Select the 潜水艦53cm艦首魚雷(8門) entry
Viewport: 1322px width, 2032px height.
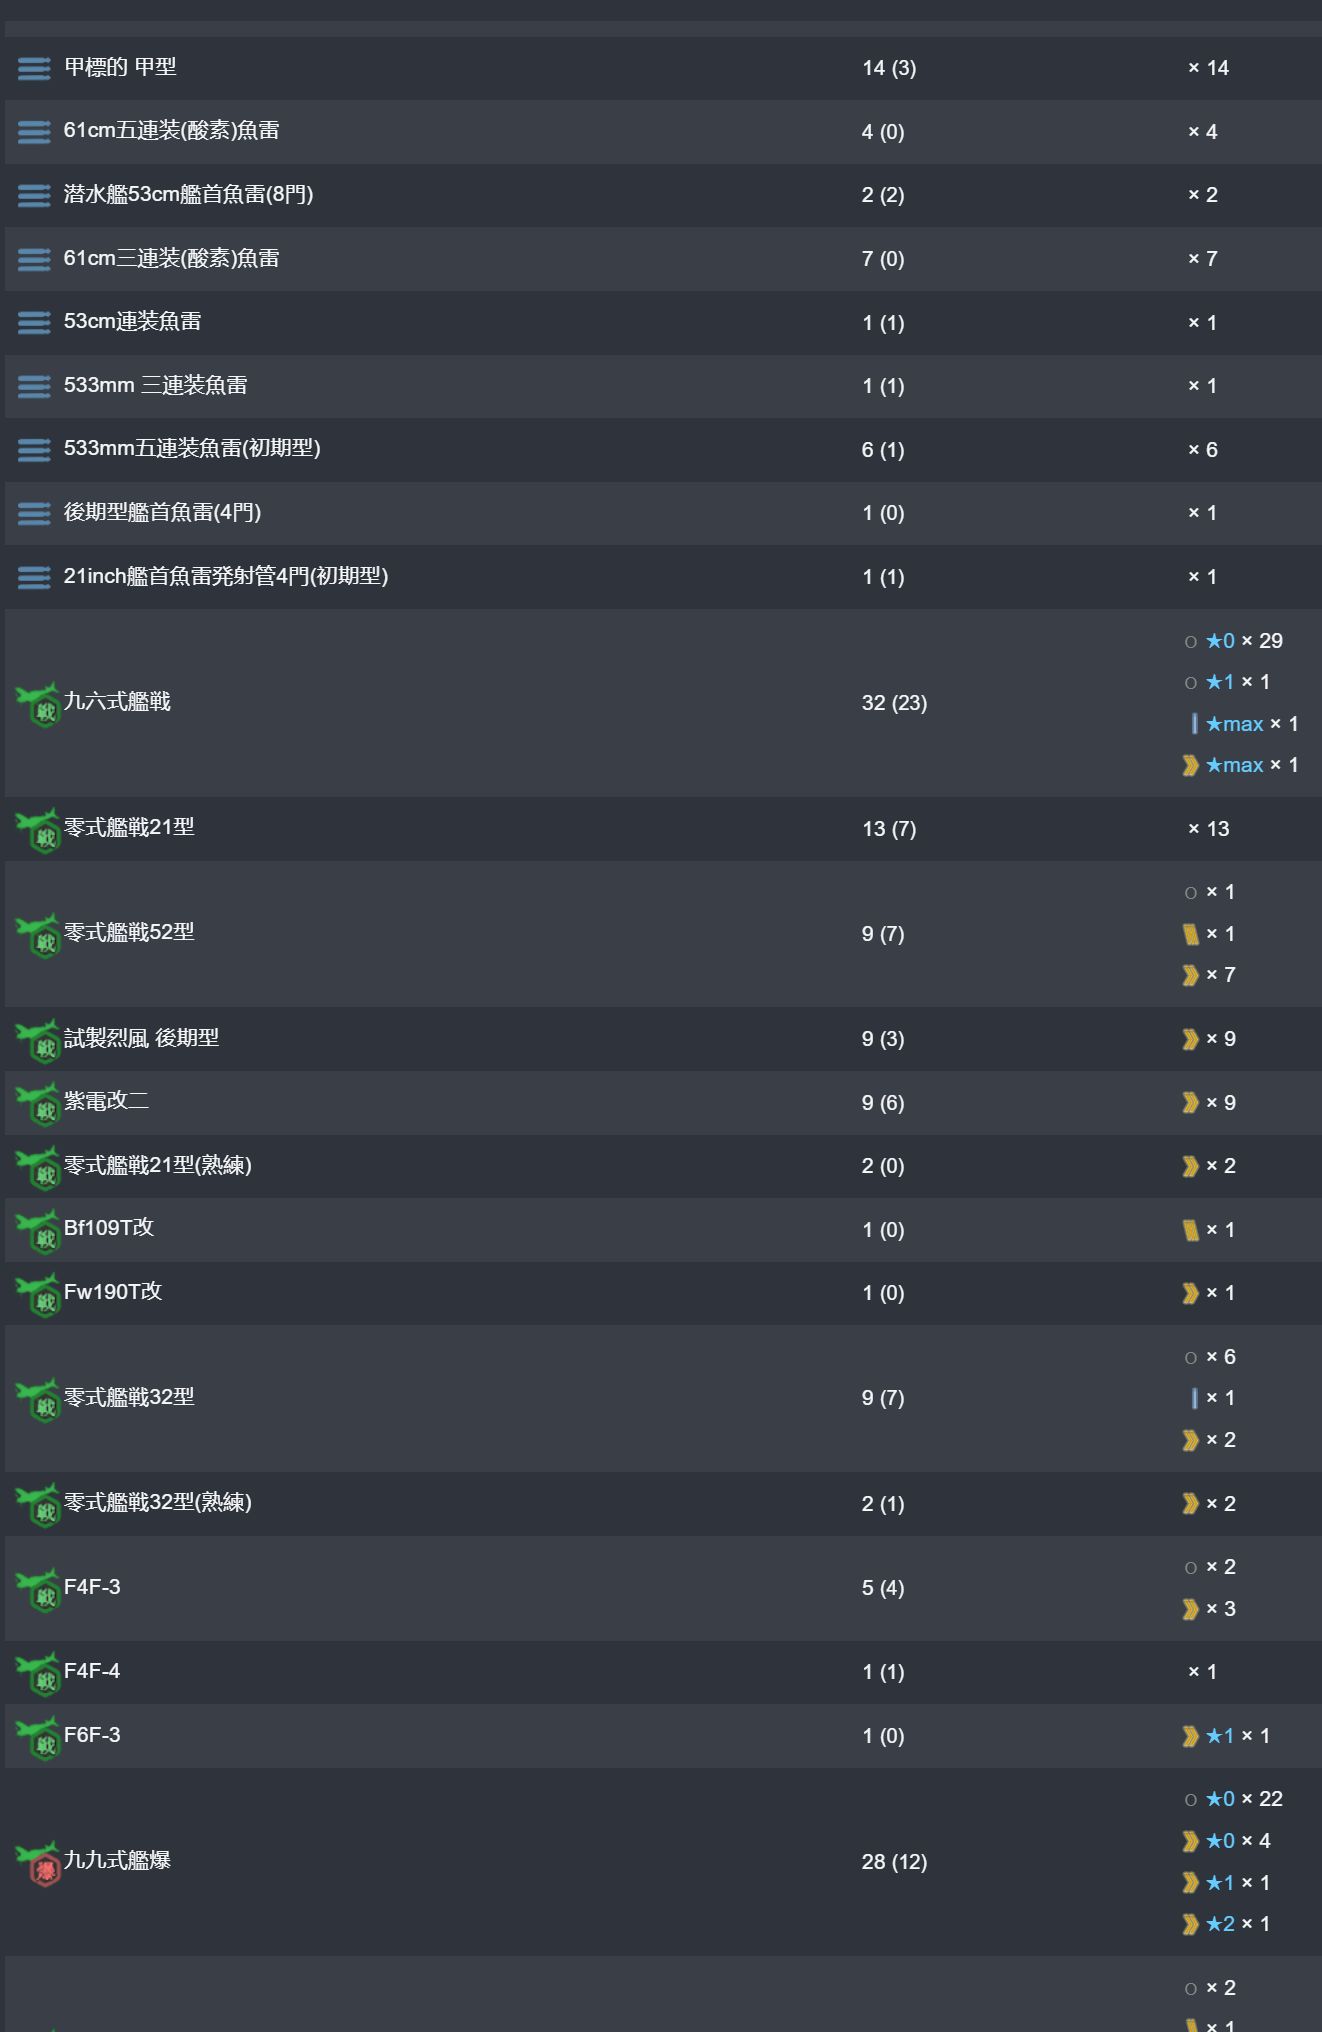[x=188, y=194]
